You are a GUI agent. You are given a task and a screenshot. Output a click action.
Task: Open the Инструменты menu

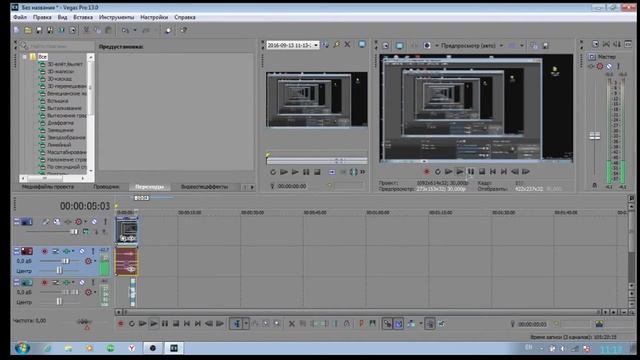pos(116,18)
